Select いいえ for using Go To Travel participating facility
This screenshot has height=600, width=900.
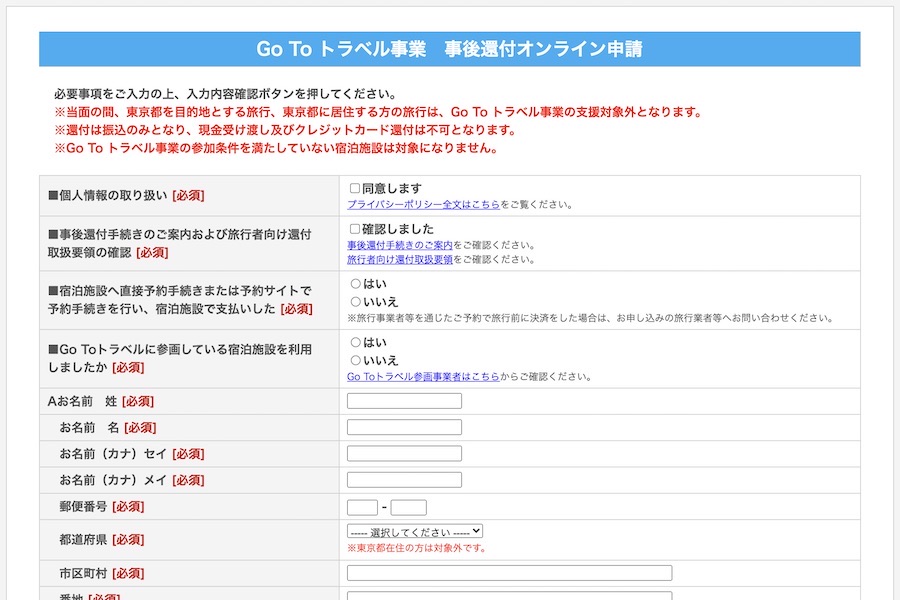(355, 360)
